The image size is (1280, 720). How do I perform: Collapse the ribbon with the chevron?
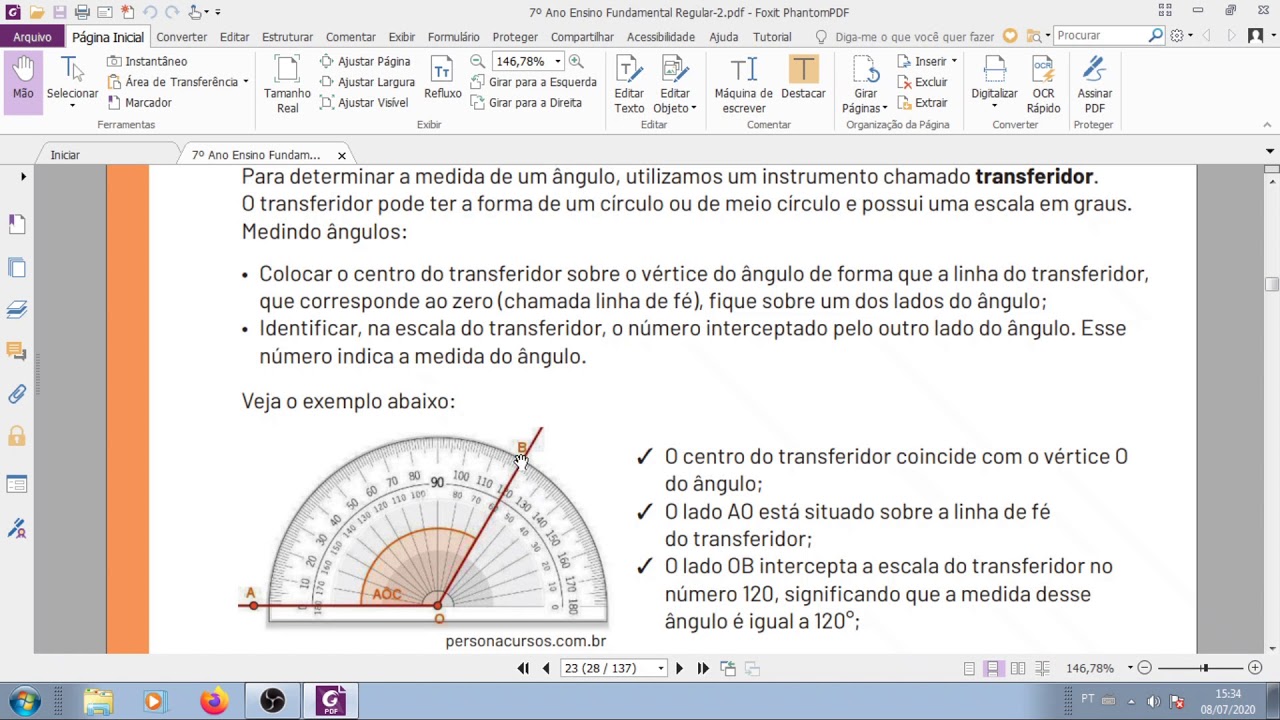tap(1267, 125)
